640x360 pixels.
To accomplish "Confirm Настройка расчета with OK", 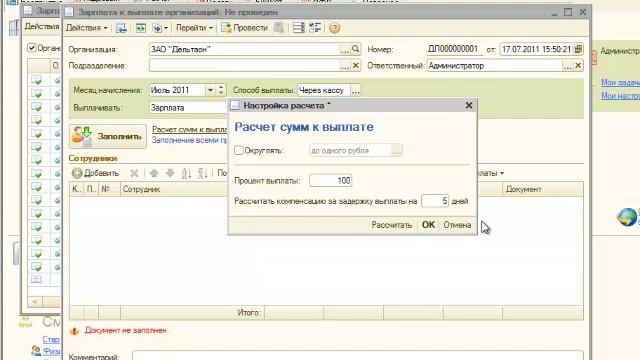I will pyautogui.click(x=428, y=225).
